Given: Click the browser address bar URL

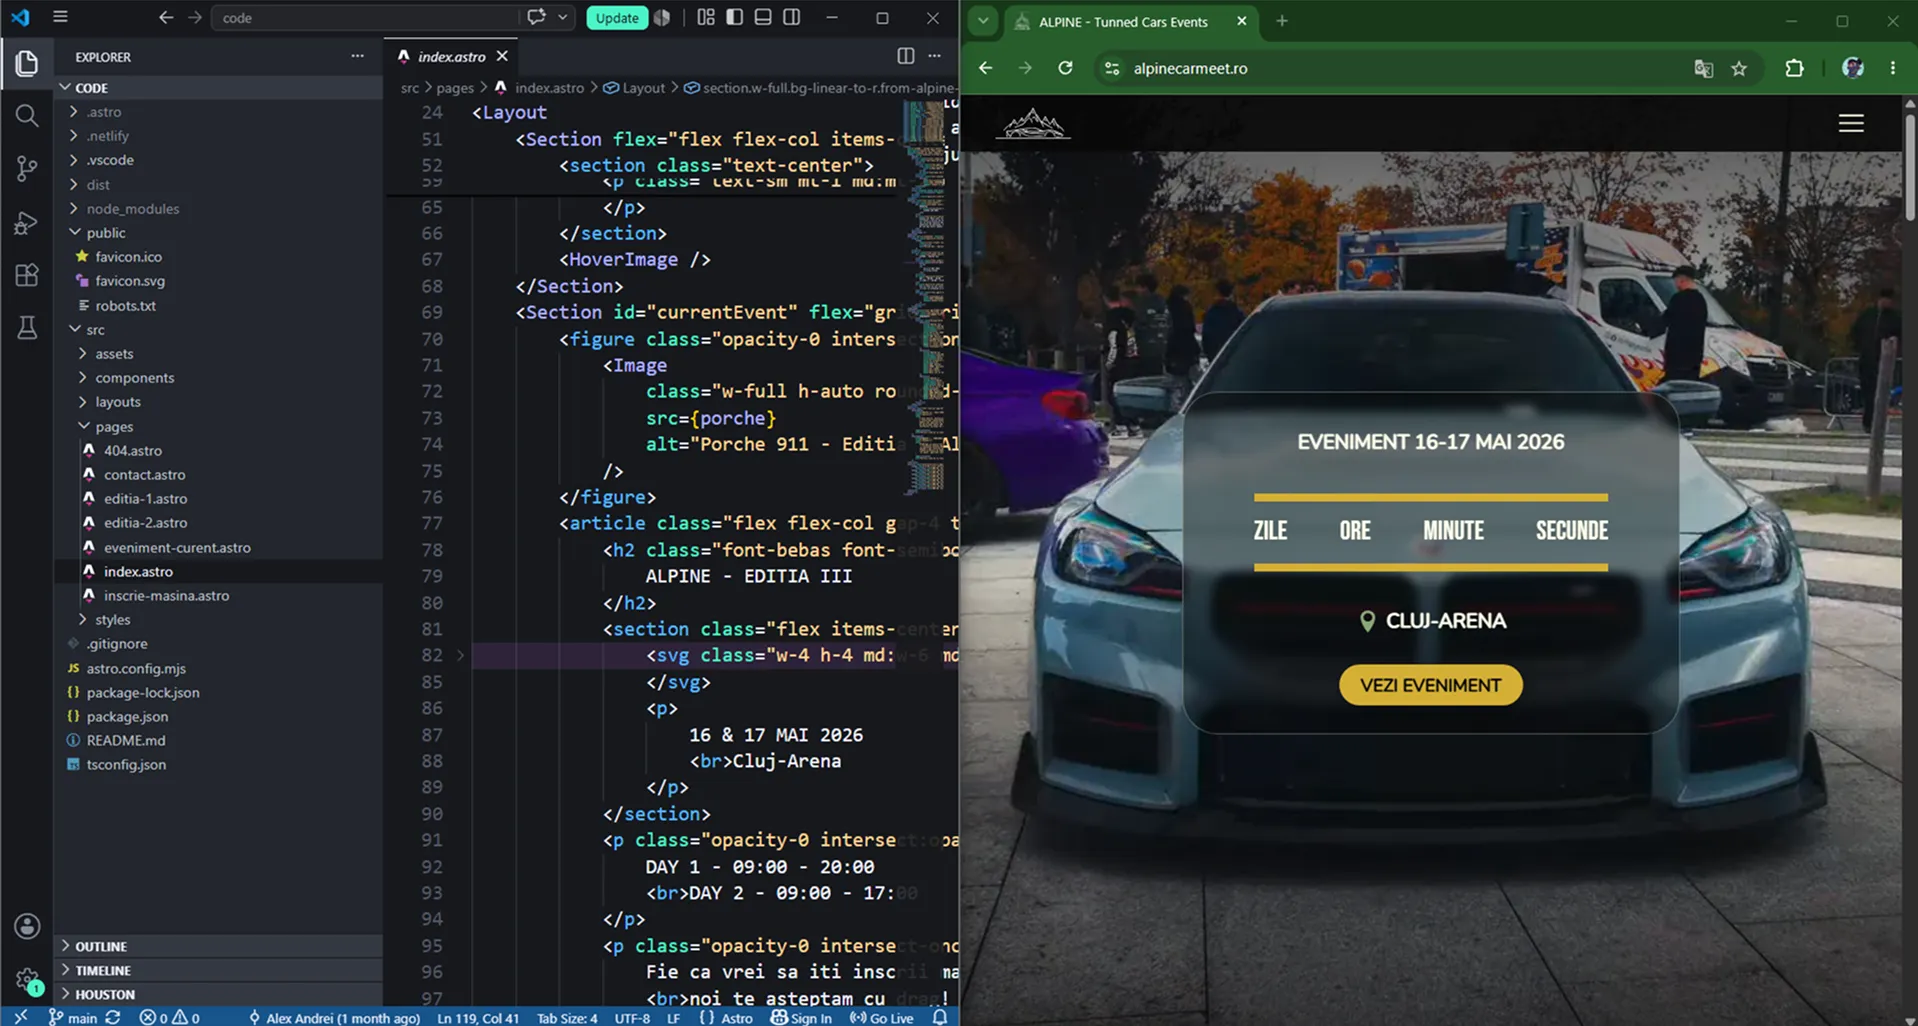Looking at the screenshot, I should (1190, 68).
